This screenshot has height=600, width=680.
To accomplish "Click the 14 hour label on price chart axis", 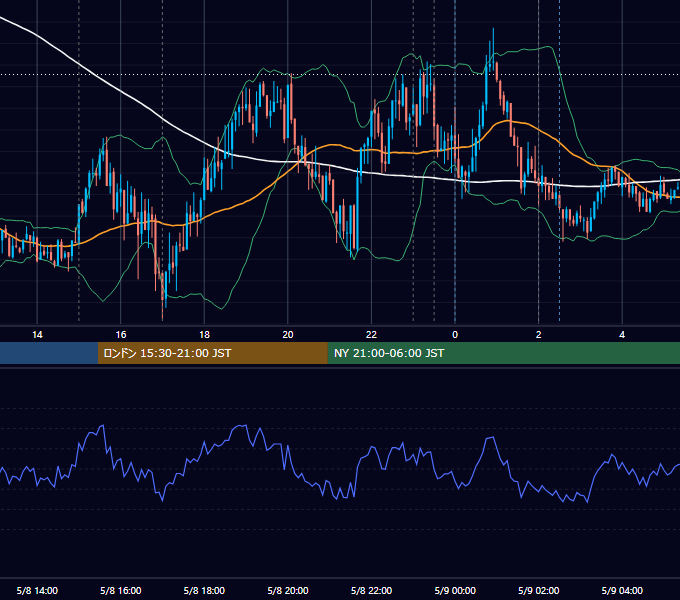I will click(37, 335).
